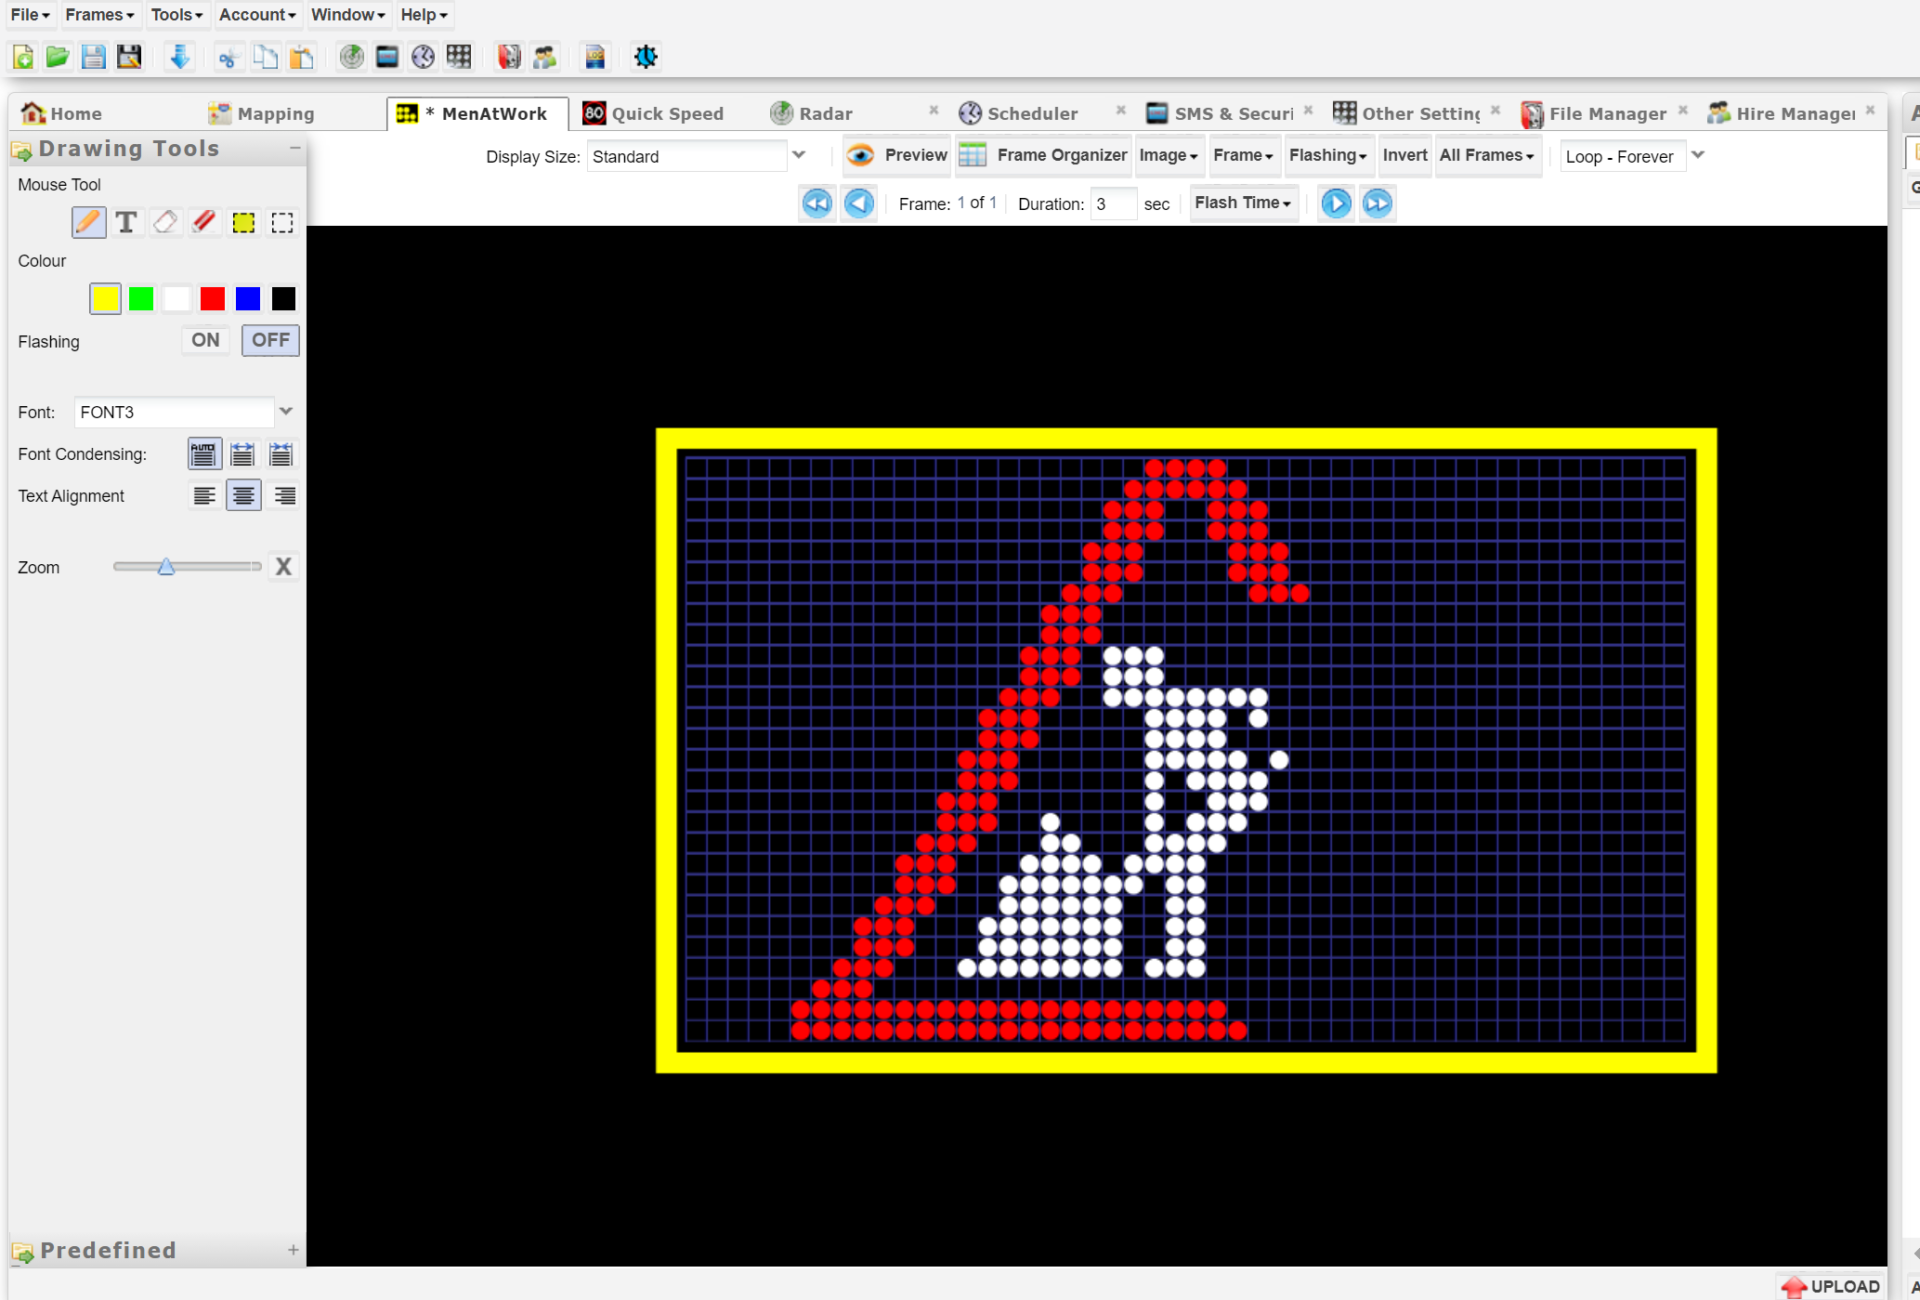
Task: Set text alignment to center
Action: [244, 496]
